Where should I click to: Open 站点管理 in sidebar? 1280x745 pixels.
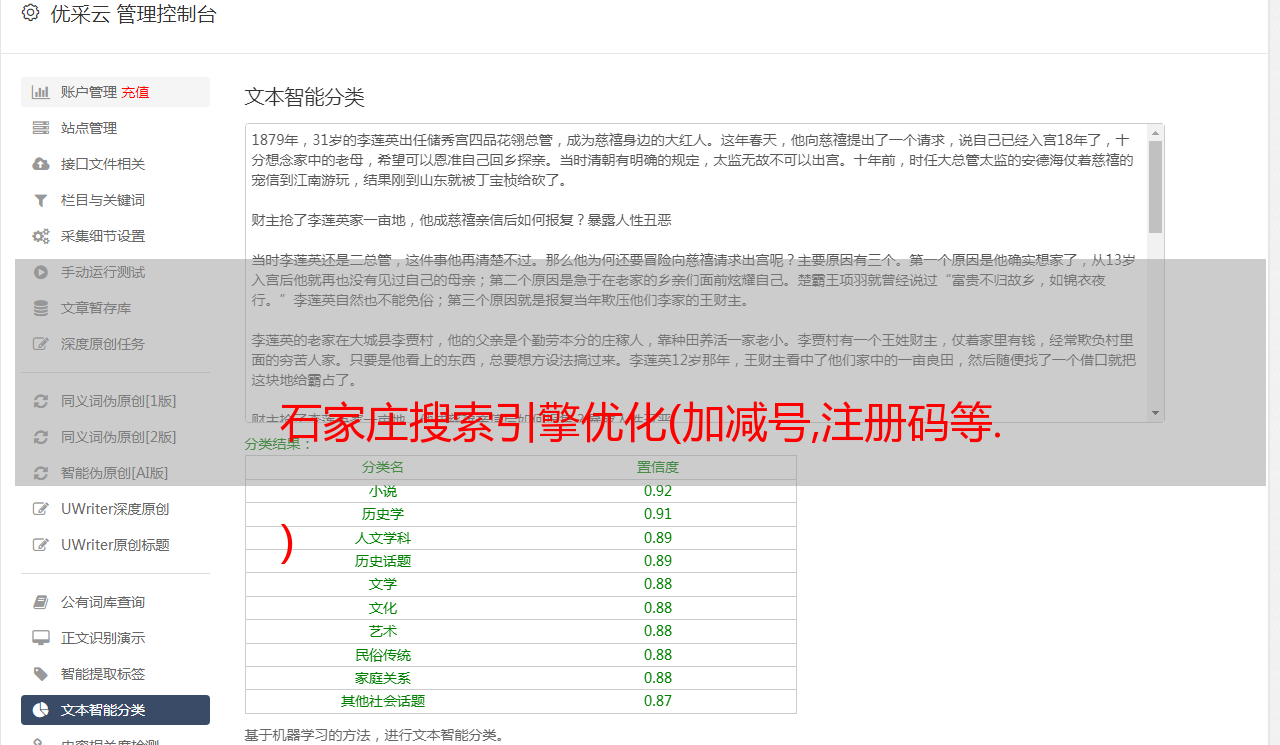pyautogui.click(x=115, y=128)
